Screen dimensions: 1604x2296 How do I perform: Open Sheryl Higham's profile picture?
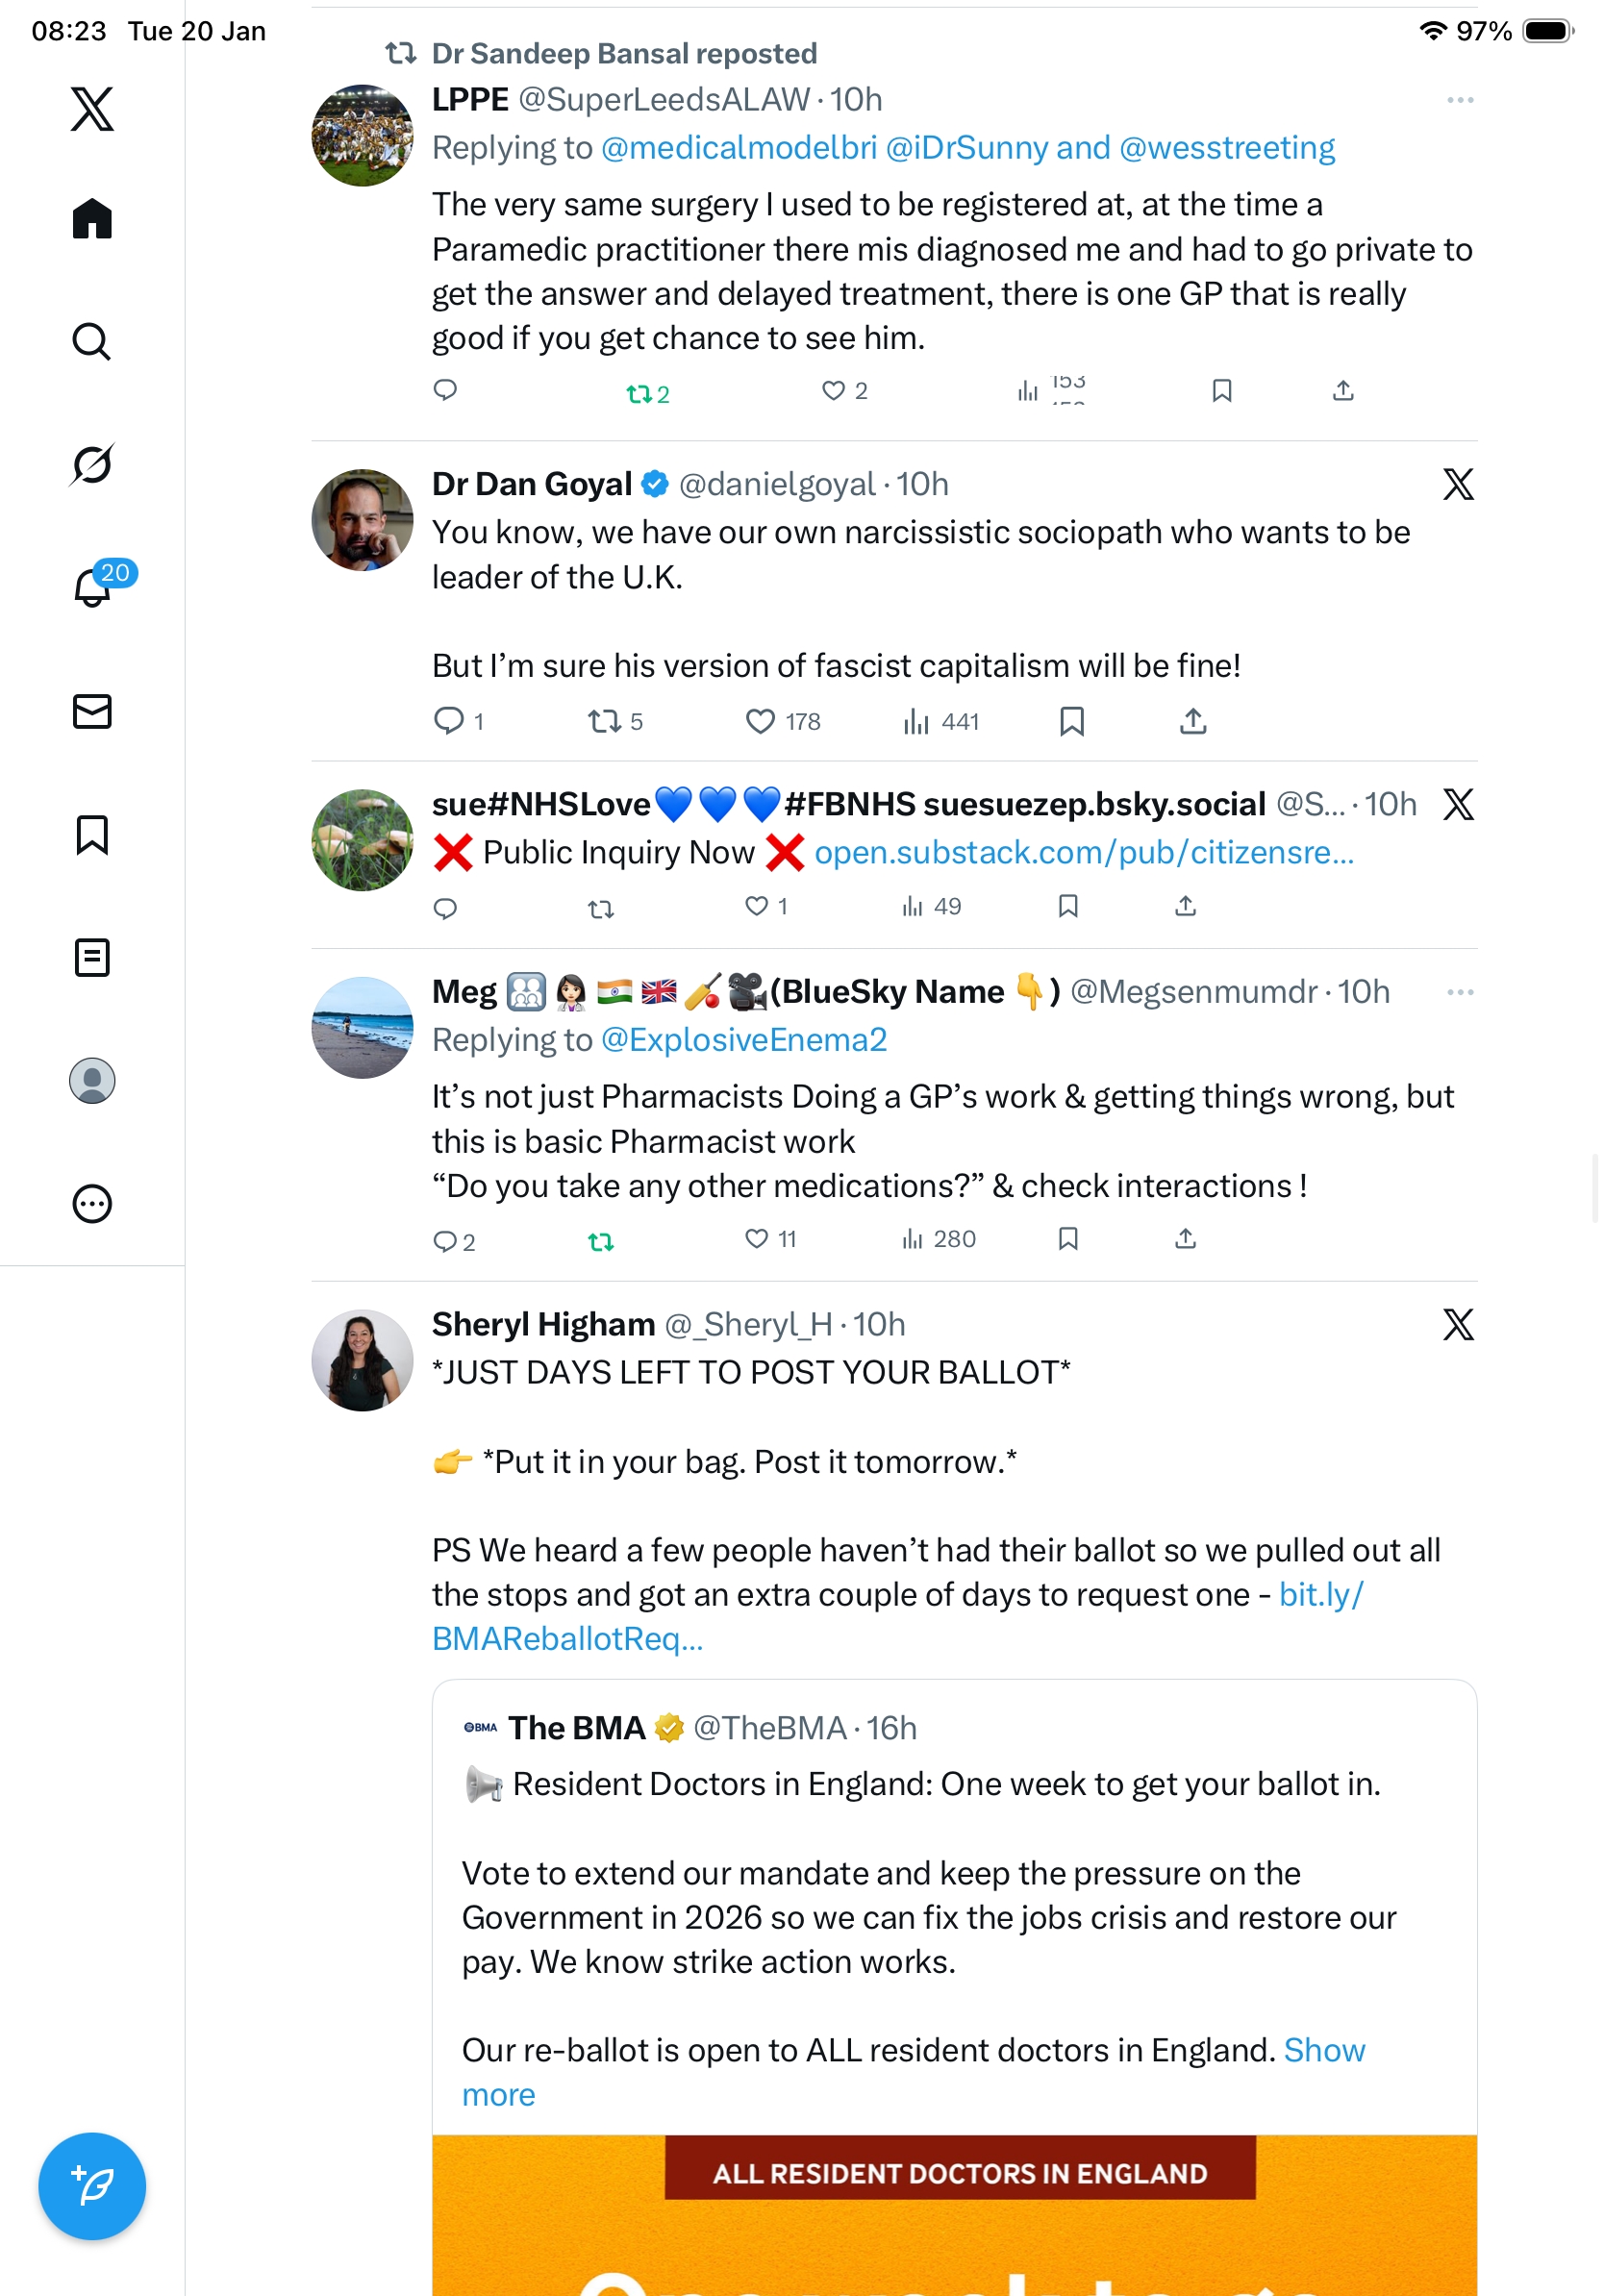(x=362, y=1360)
